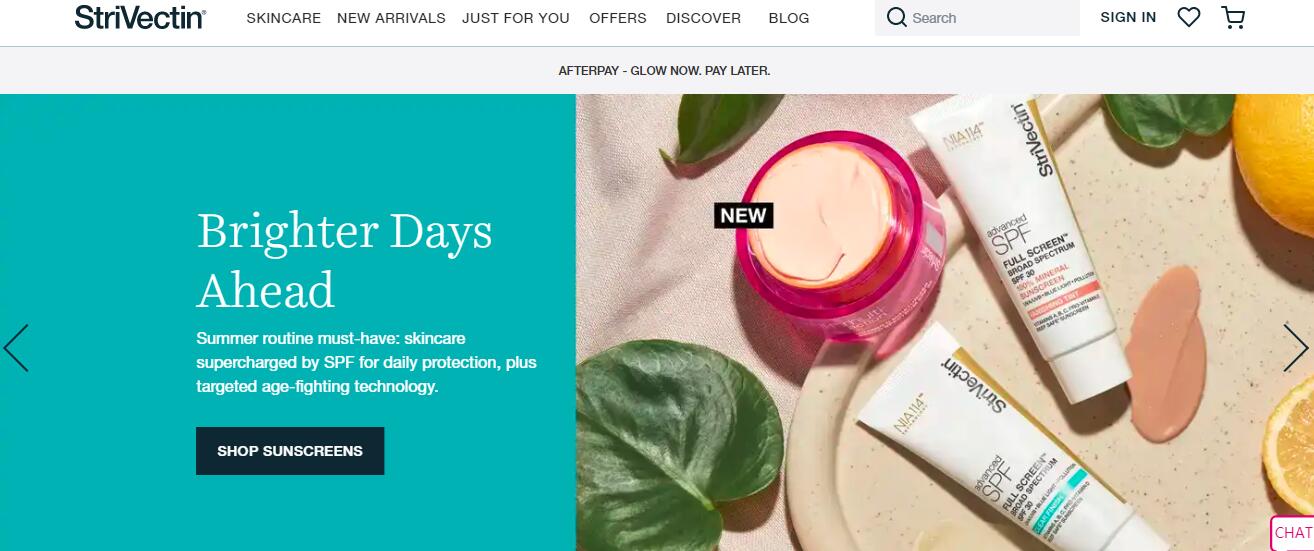Go to previous slide arrow
This screenshot has width=1314, height=551.
click(x=16, y=348)
